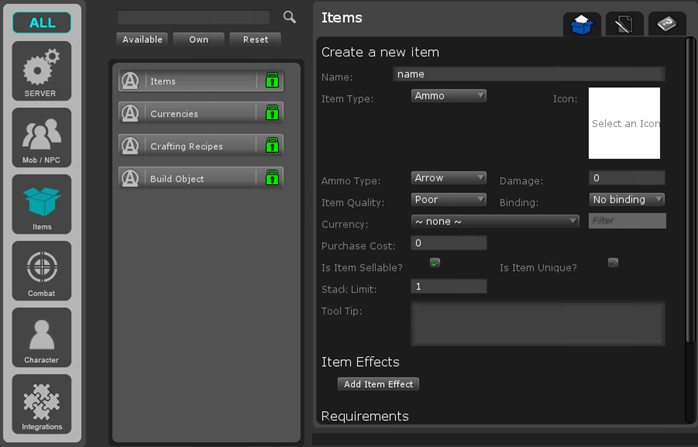
Task: Open the Integrations puzzle category
Action: pos(42,404)
